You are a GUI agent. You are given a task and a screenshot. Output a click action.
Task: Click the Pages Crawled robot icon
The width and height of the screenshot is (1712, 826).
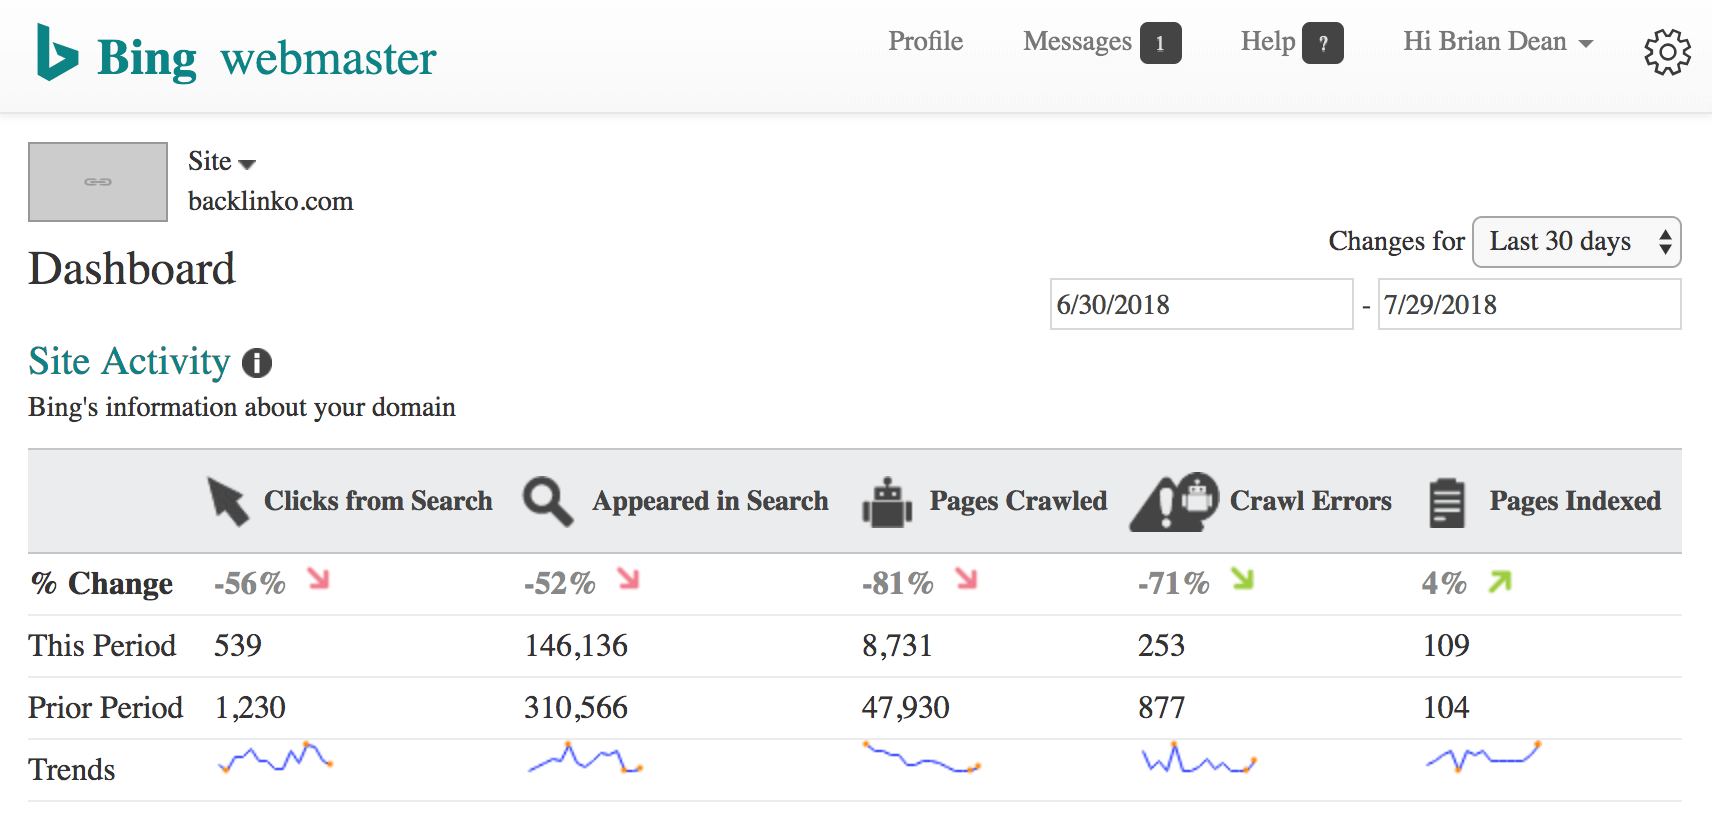point(887,502)
